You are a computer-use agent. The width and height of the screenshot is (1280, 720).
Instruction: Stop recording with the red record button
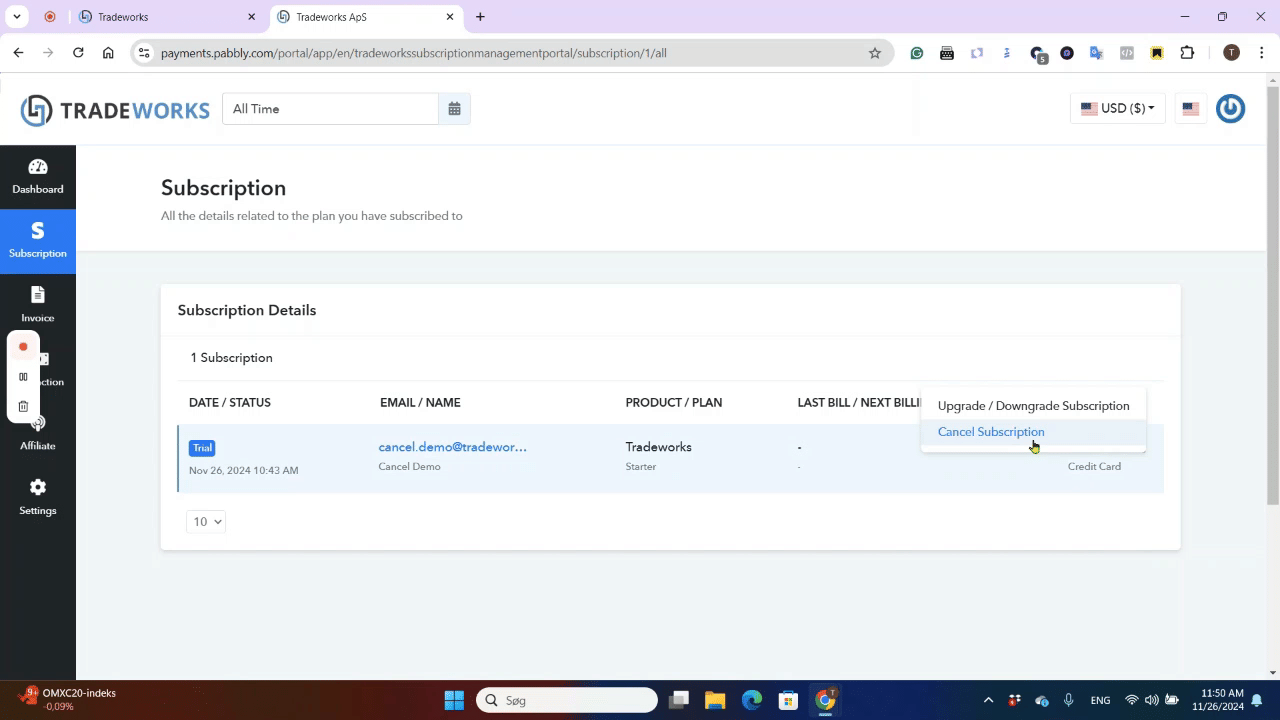(23, 347)
